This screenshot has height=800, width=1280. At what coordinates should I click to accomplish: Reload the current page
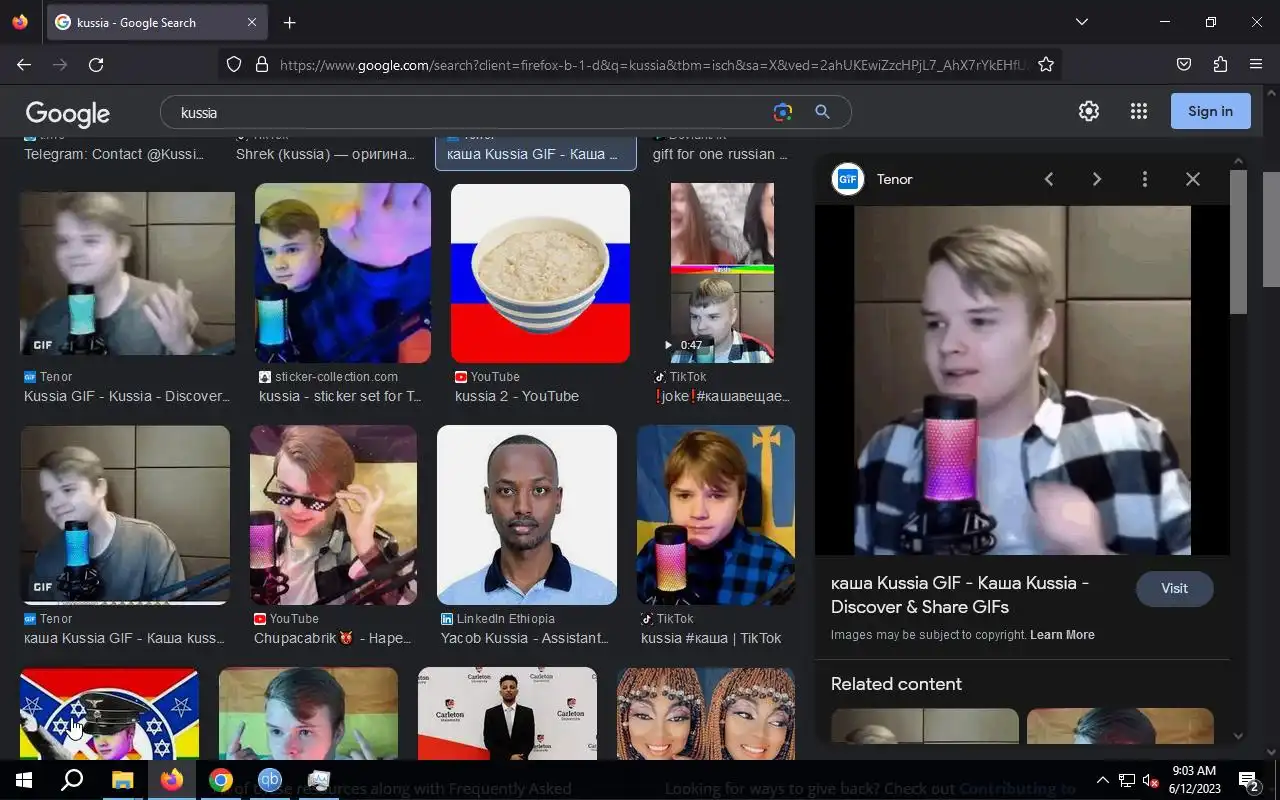point(96,64)
